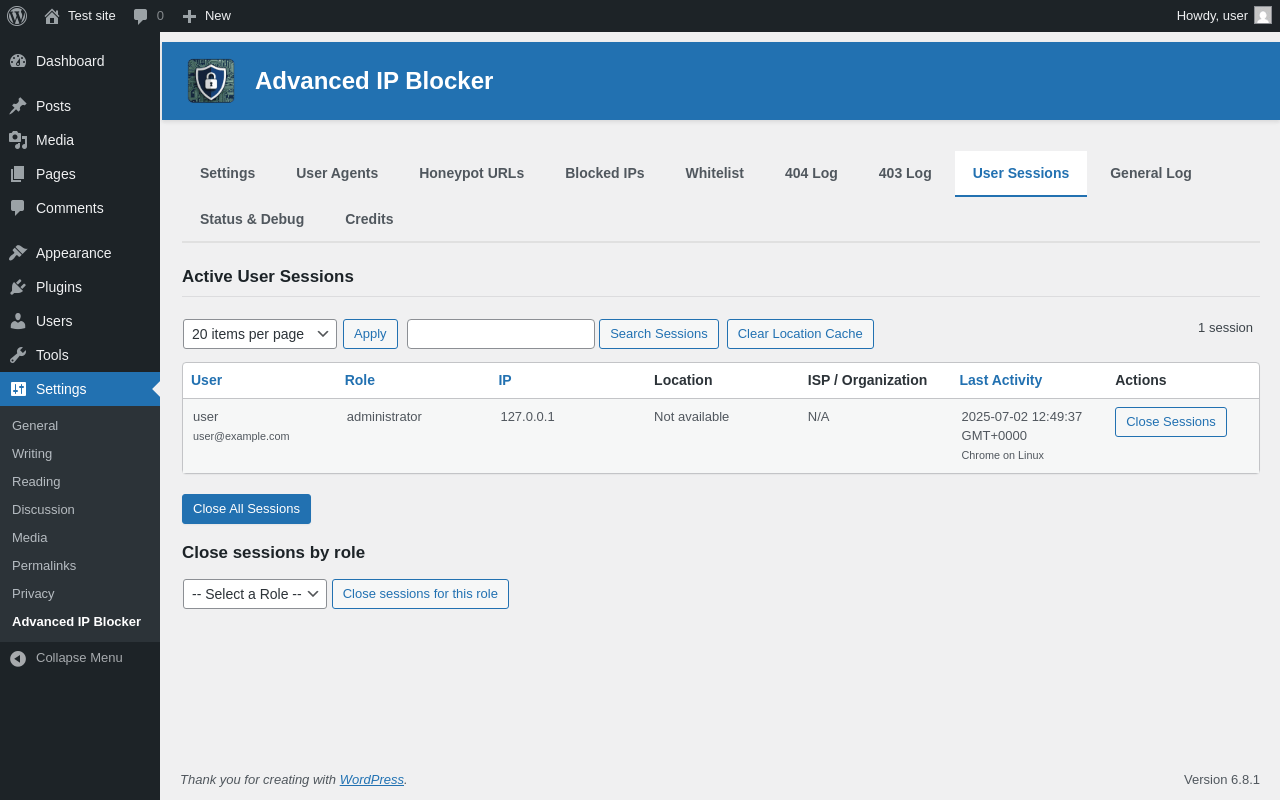Open Writing settings submenu
Image resolution: width=1280 pixels, height=800 pixels.
click(32, 453)
